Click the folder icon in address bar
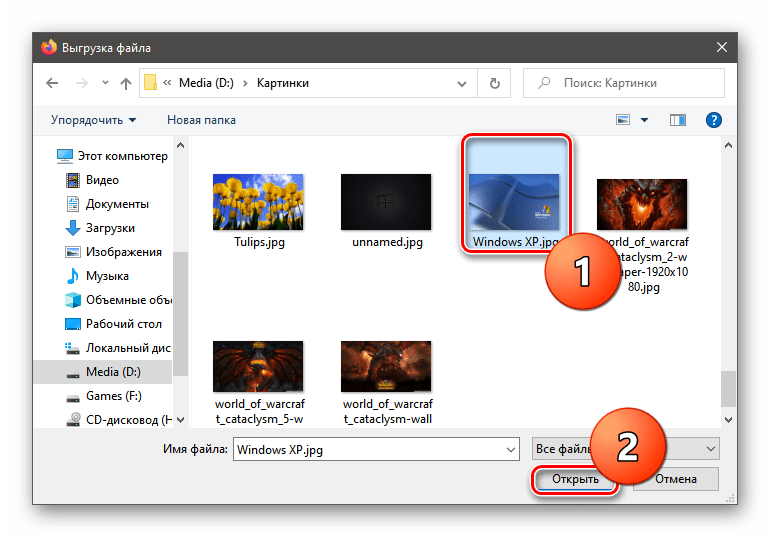Viewport: 770px width, 537px height. point(150,82)
